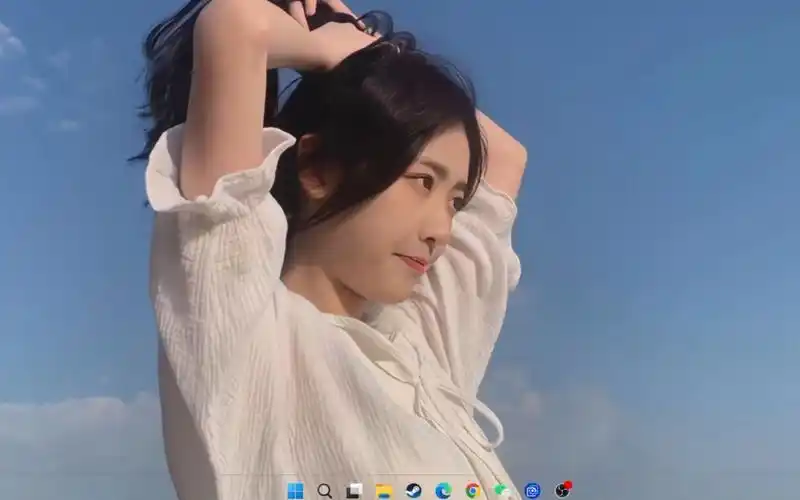Open taskbar Search magnifier
The width and height of the screenshot is (800, 500).
coord(324,491)
